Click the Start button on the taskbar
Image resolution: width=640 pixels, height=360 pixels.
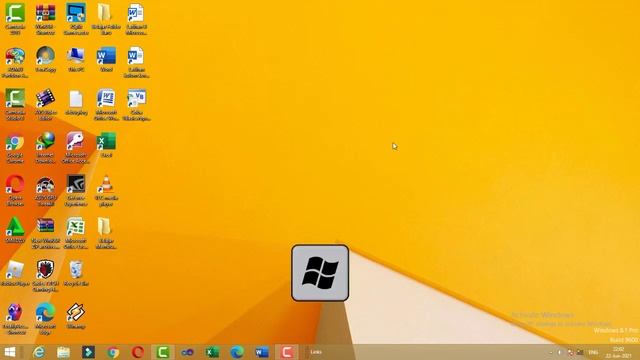[x=10, y=352]
